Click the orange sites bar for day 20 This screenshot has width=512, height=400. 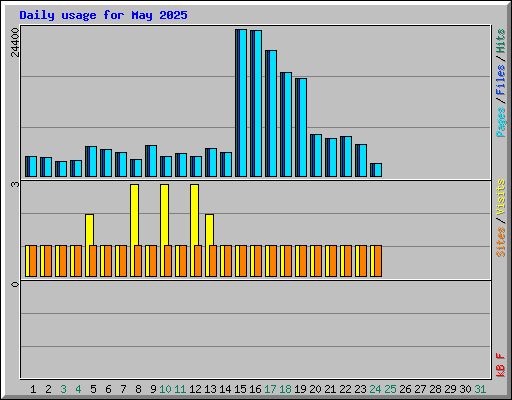coord(318,261)
